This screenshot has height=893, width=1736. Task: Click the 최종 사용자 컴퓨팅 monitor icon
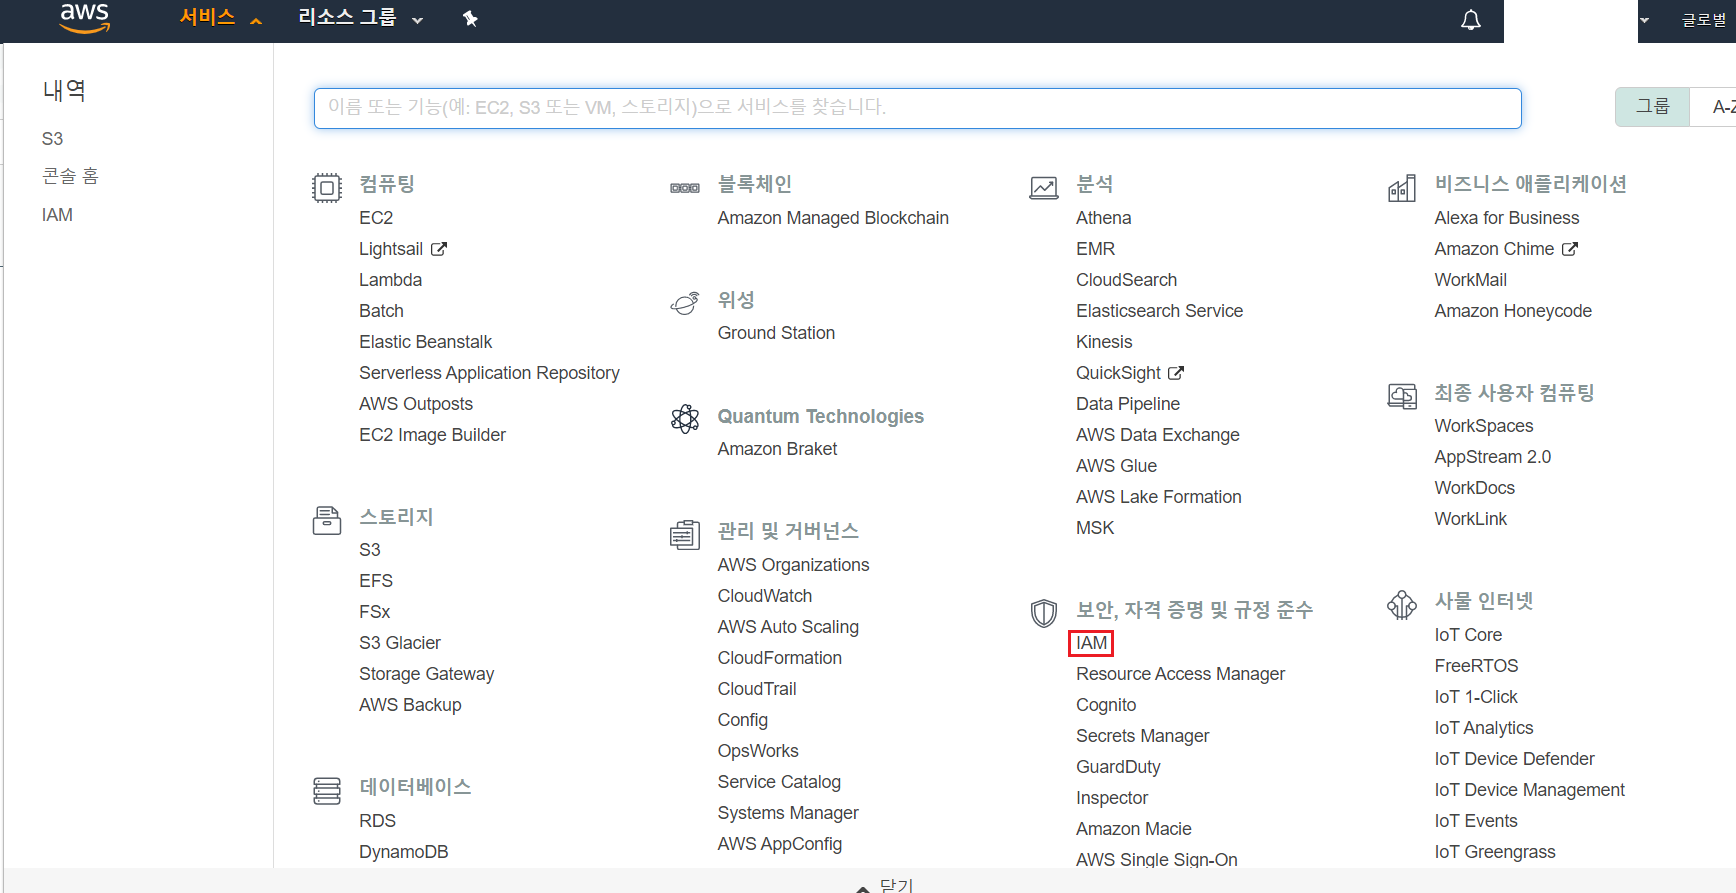(x=1402, y=396)
